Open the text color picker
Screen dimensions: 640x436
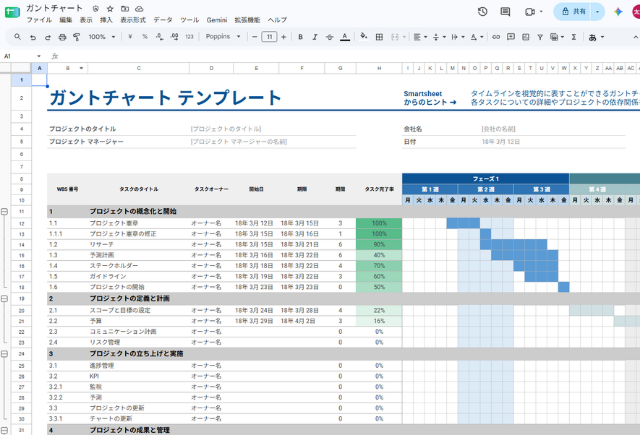click(x=345, y=37)
